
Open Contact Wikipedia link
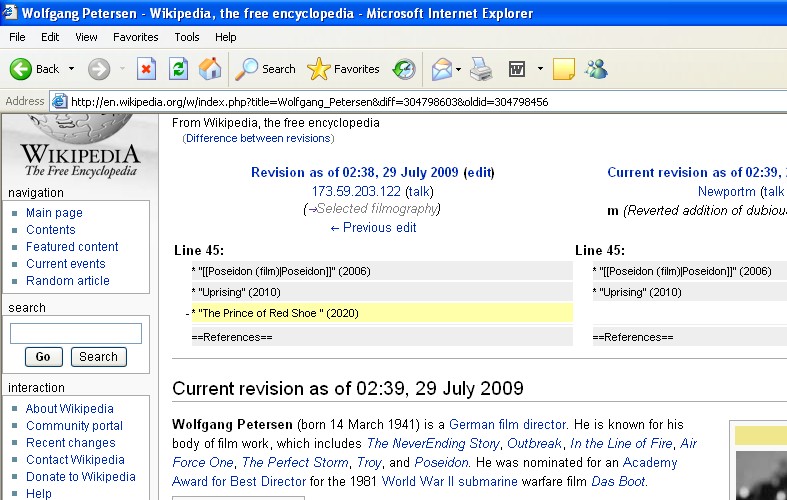pyautogui.click(x=75, y=460)
